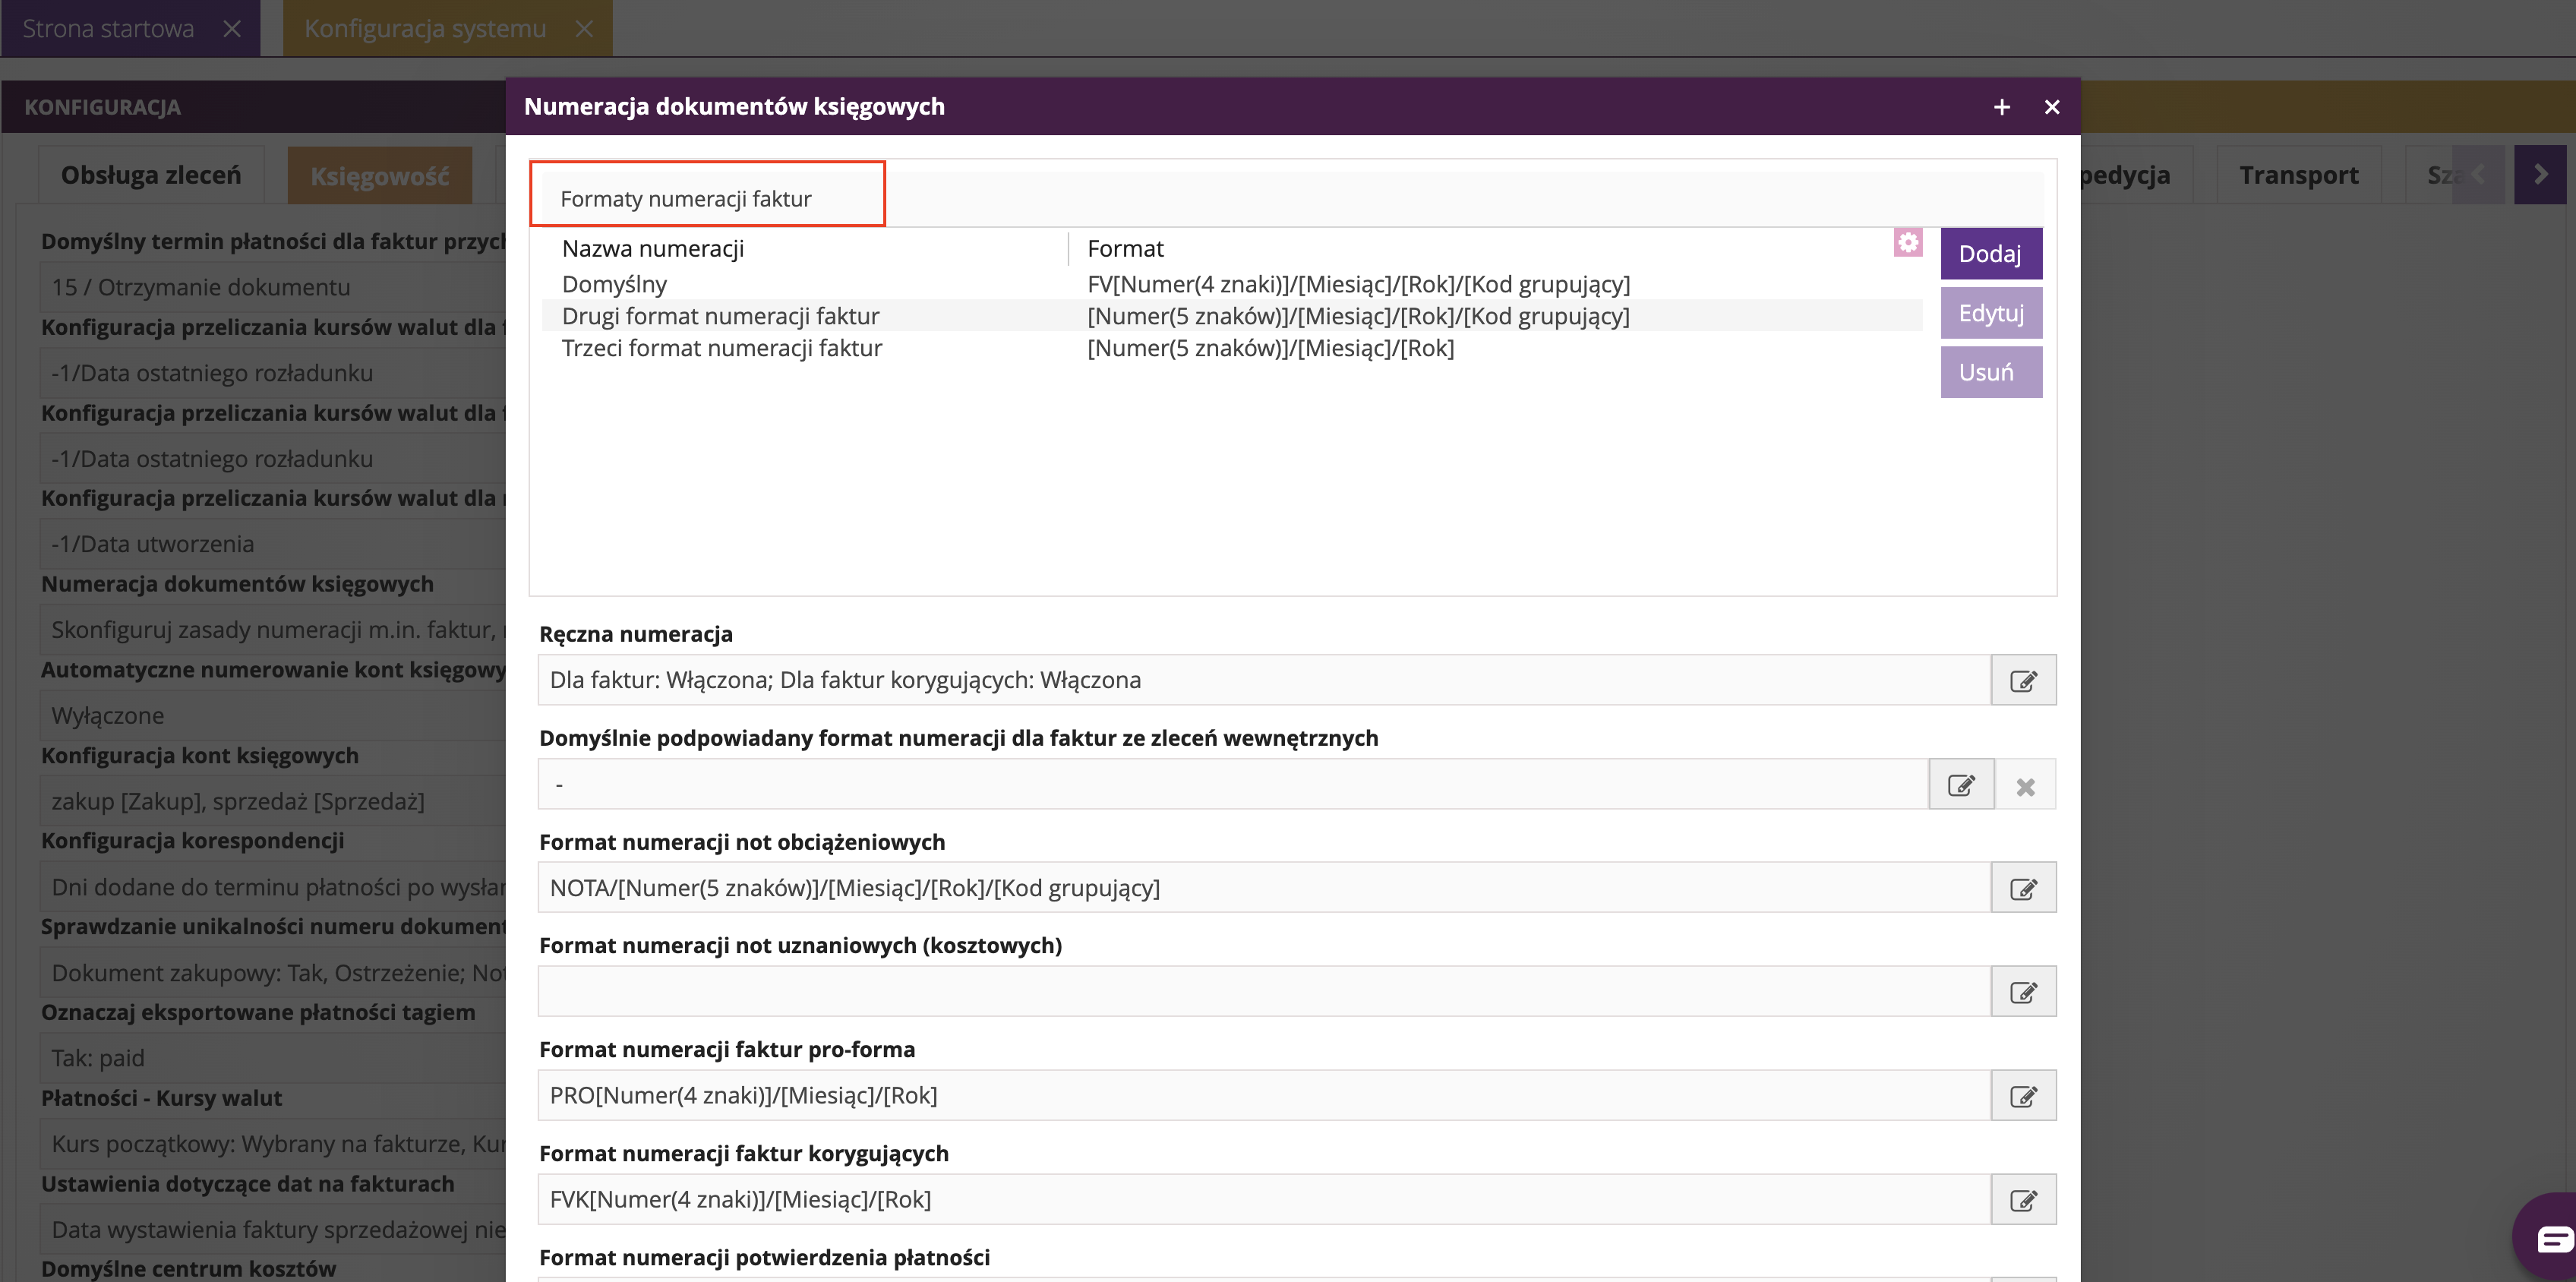Select the Trzeci format numeracji faktur row
Viewport: 2576px width, 1282px height.
(721, 348)
